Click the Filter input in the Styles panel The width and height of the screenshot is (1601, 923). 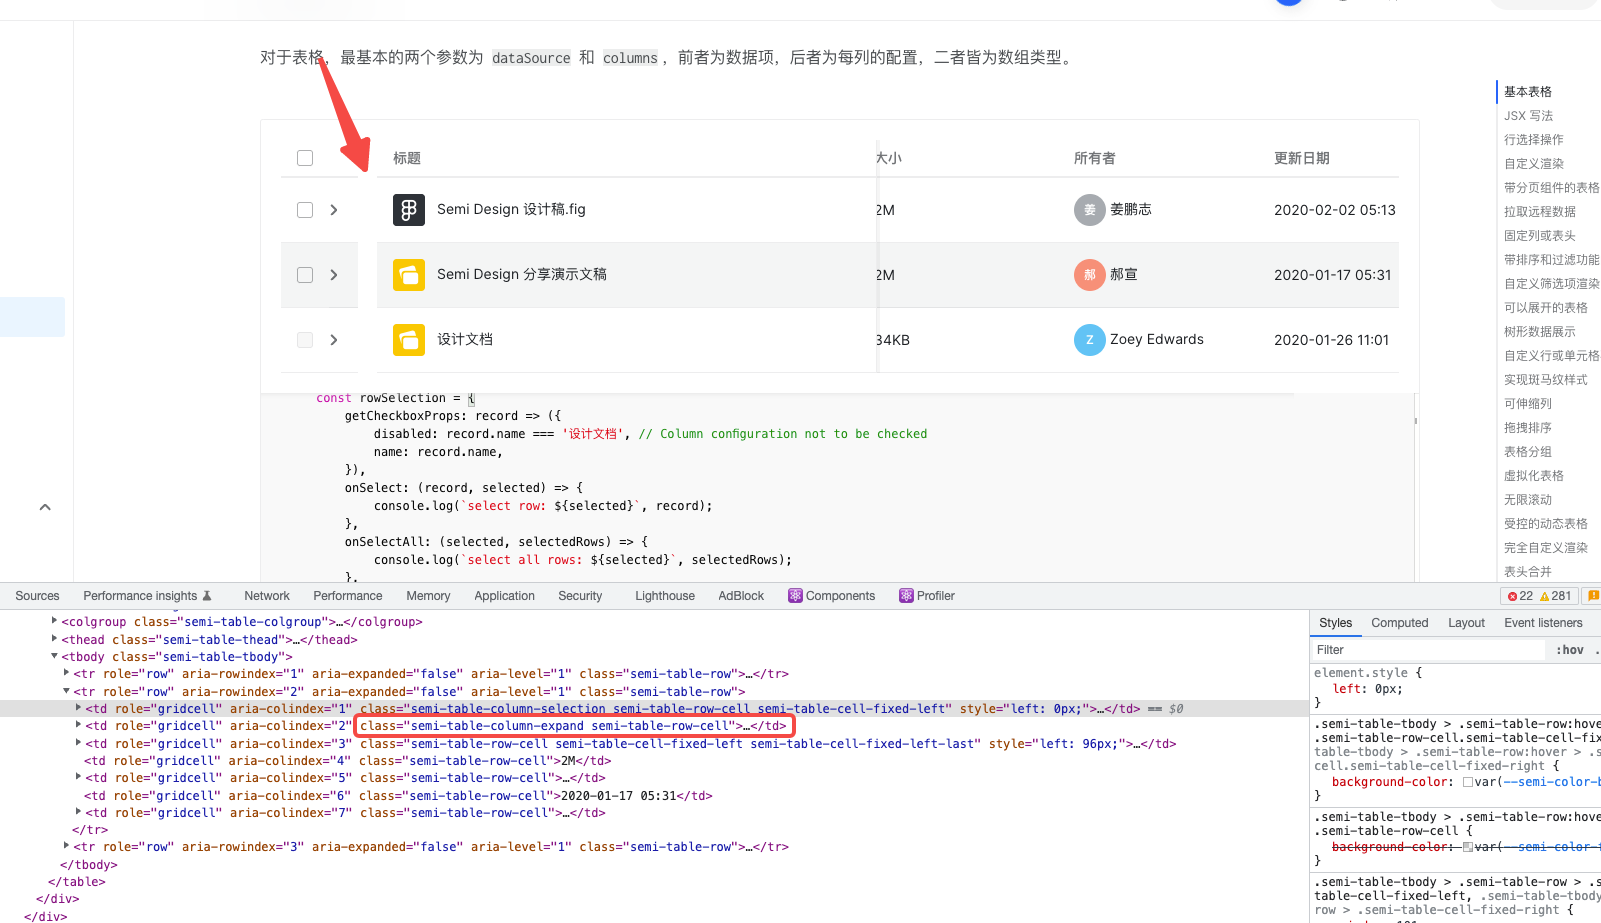coord(1400,649)
